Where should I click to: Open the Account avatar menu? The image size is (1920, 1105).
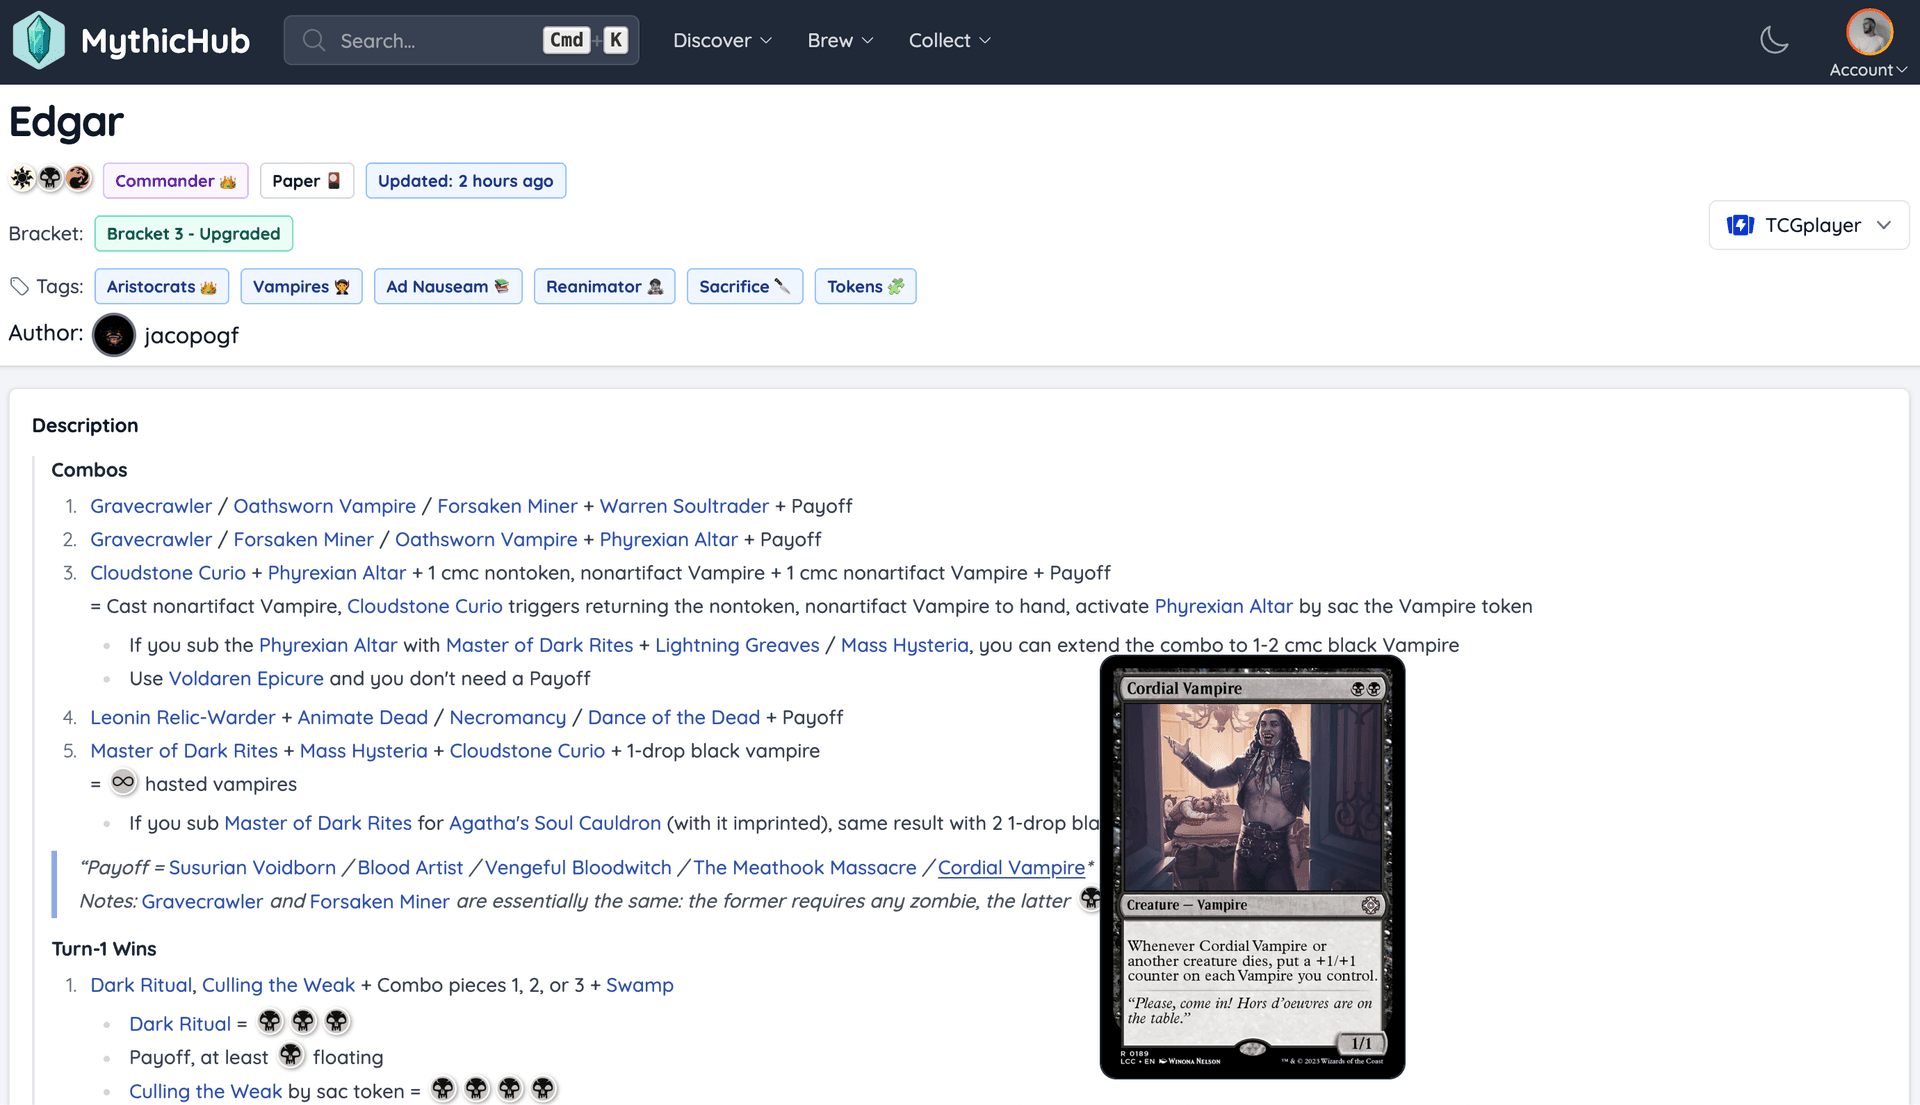tap(1868, 43)
